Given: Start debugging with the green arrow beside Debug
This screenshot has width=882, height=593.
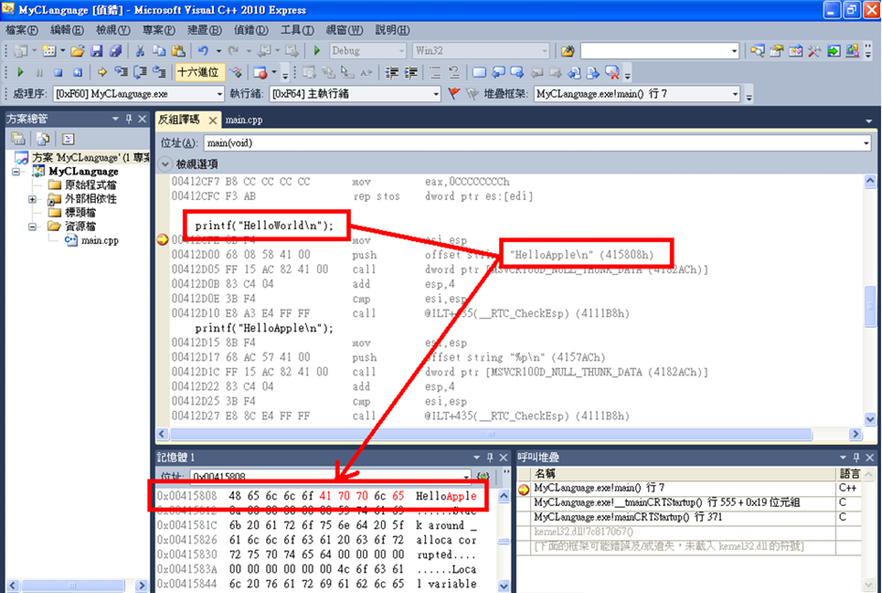Looking at the screenshot, I should click(x=317, y=51).
